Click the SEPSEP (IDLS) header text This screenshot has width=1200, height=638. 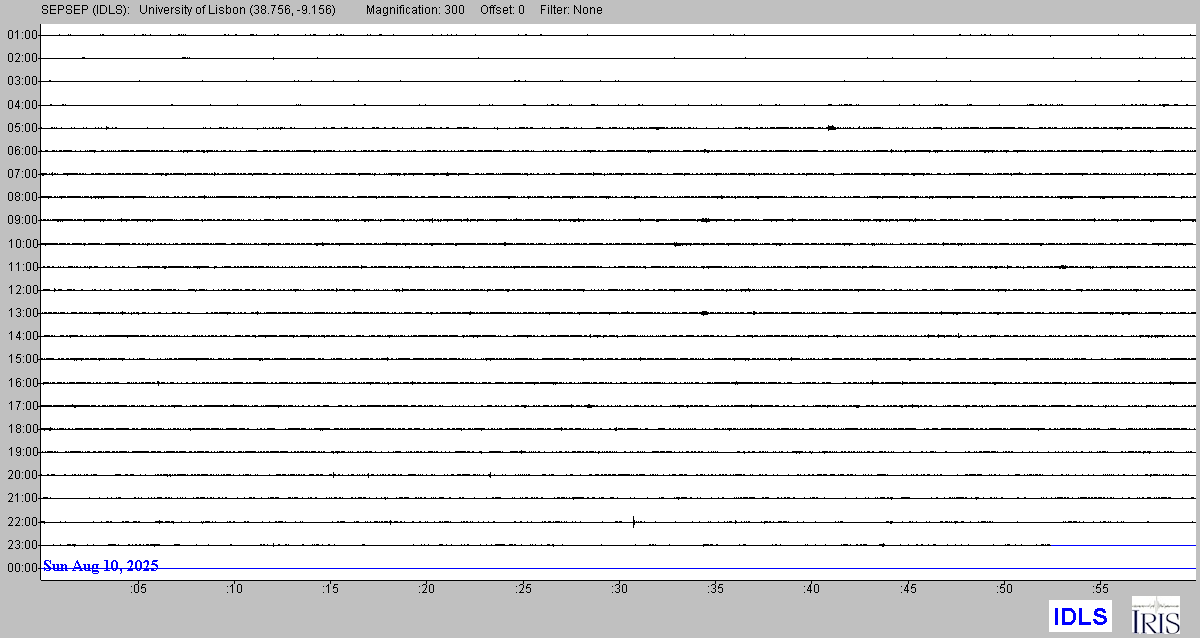coord(85,10)
